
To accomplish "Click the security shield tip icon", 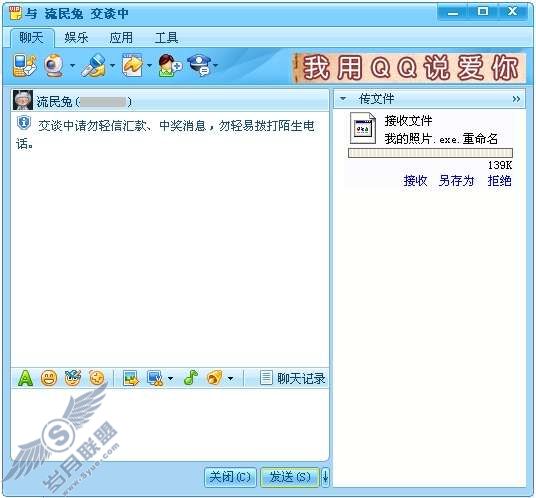I will click(x=24, y=123).
